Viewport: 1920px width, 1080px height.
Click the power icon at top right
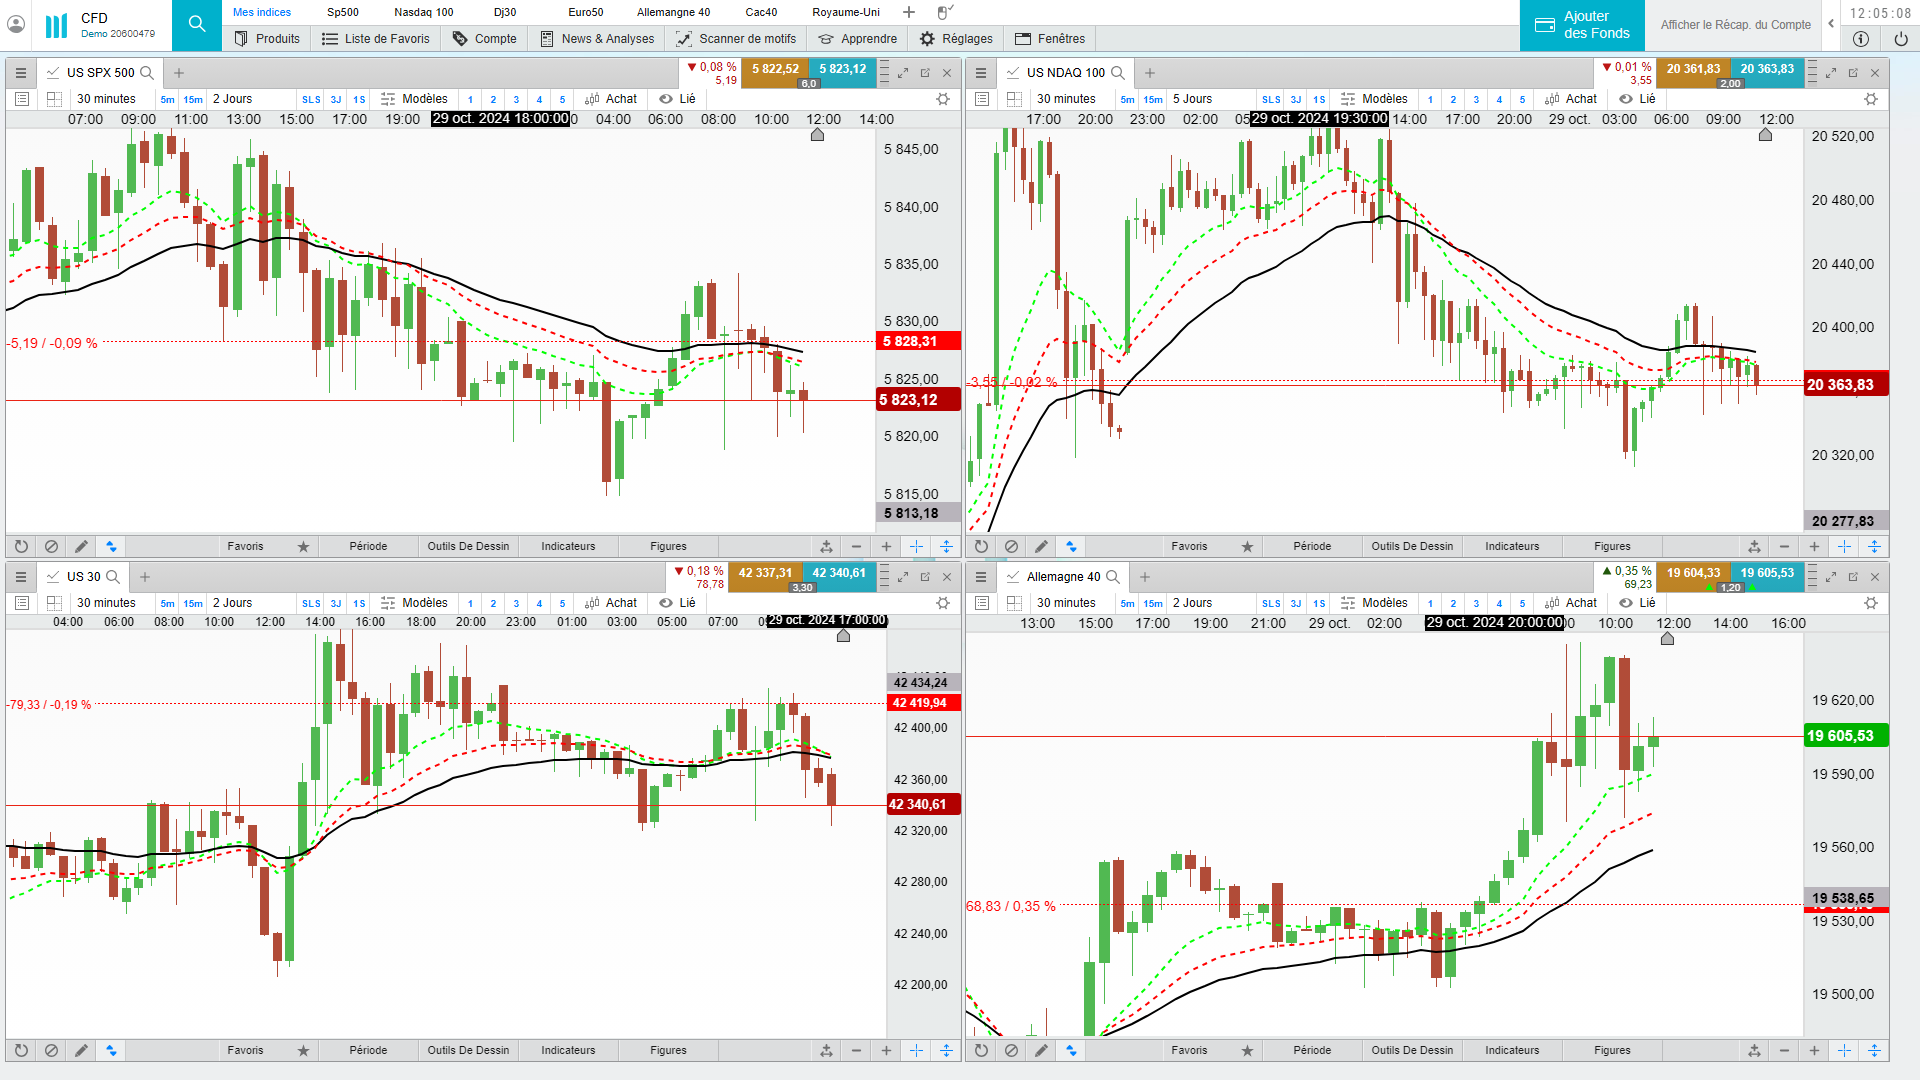click(x=1901, y=39)
